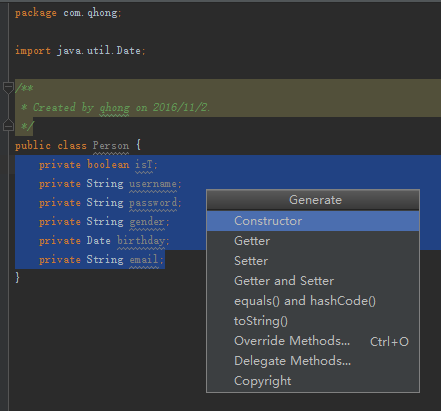Choose Setter from the Generate popup
The image size is (441, 411).
tap(313, 261)
